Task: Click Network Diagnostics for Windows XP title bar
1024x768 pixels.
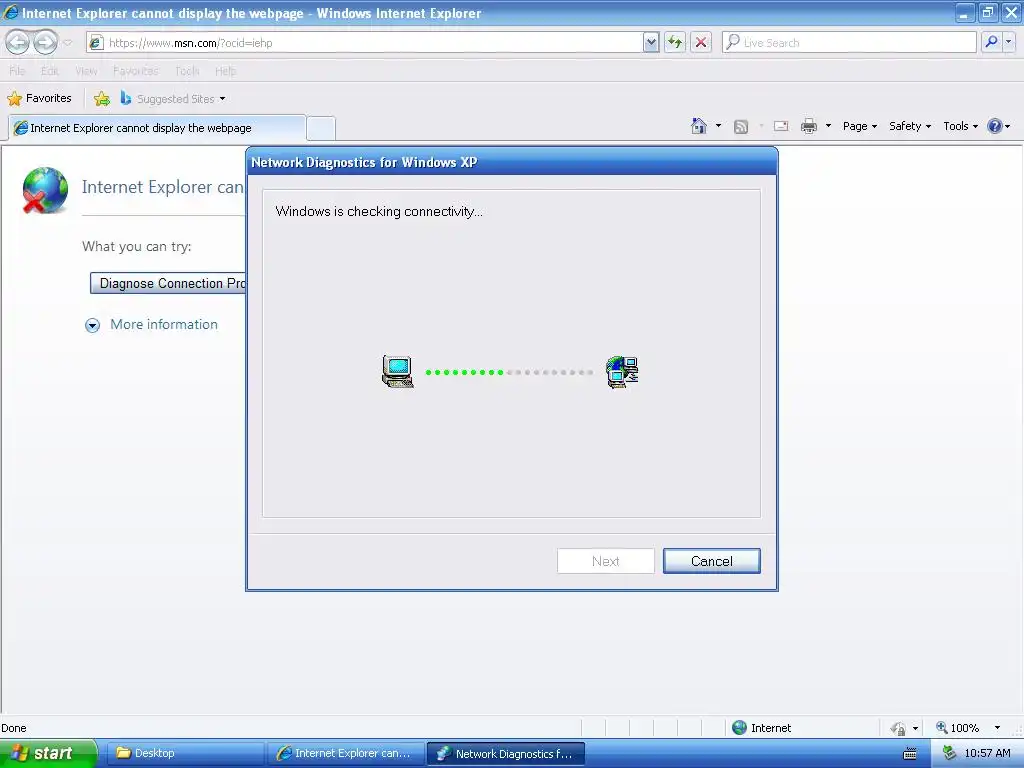Action: point(511,162)
